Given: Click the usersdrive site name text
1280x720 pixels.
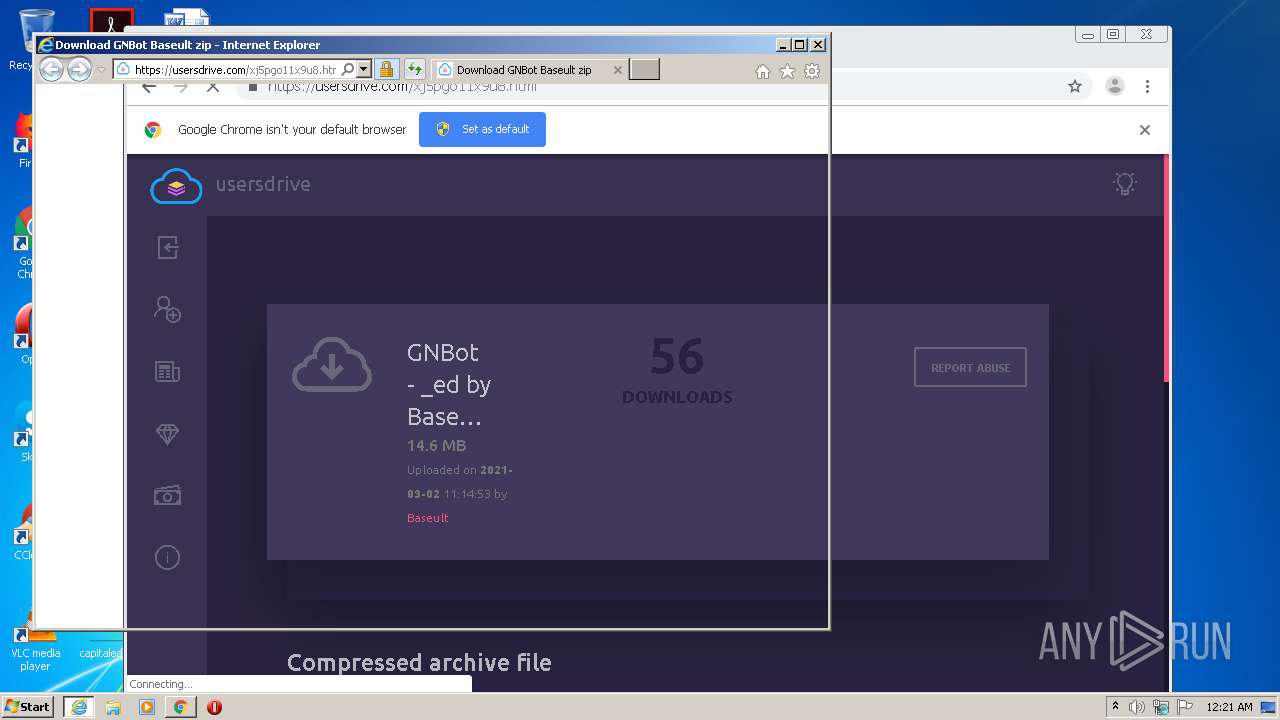Looking at the screenshot, I should [263, 184].
